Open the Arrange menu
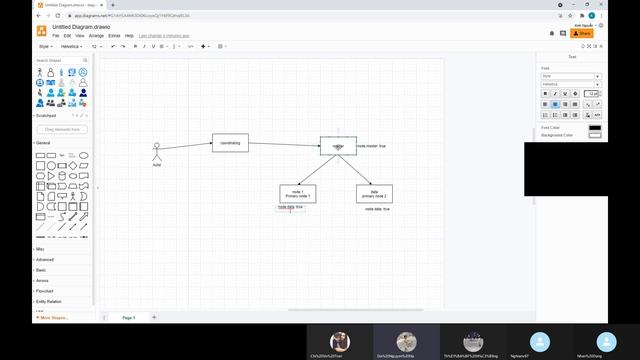Screen dimensions: 640x360 click(x=96, y=36)
